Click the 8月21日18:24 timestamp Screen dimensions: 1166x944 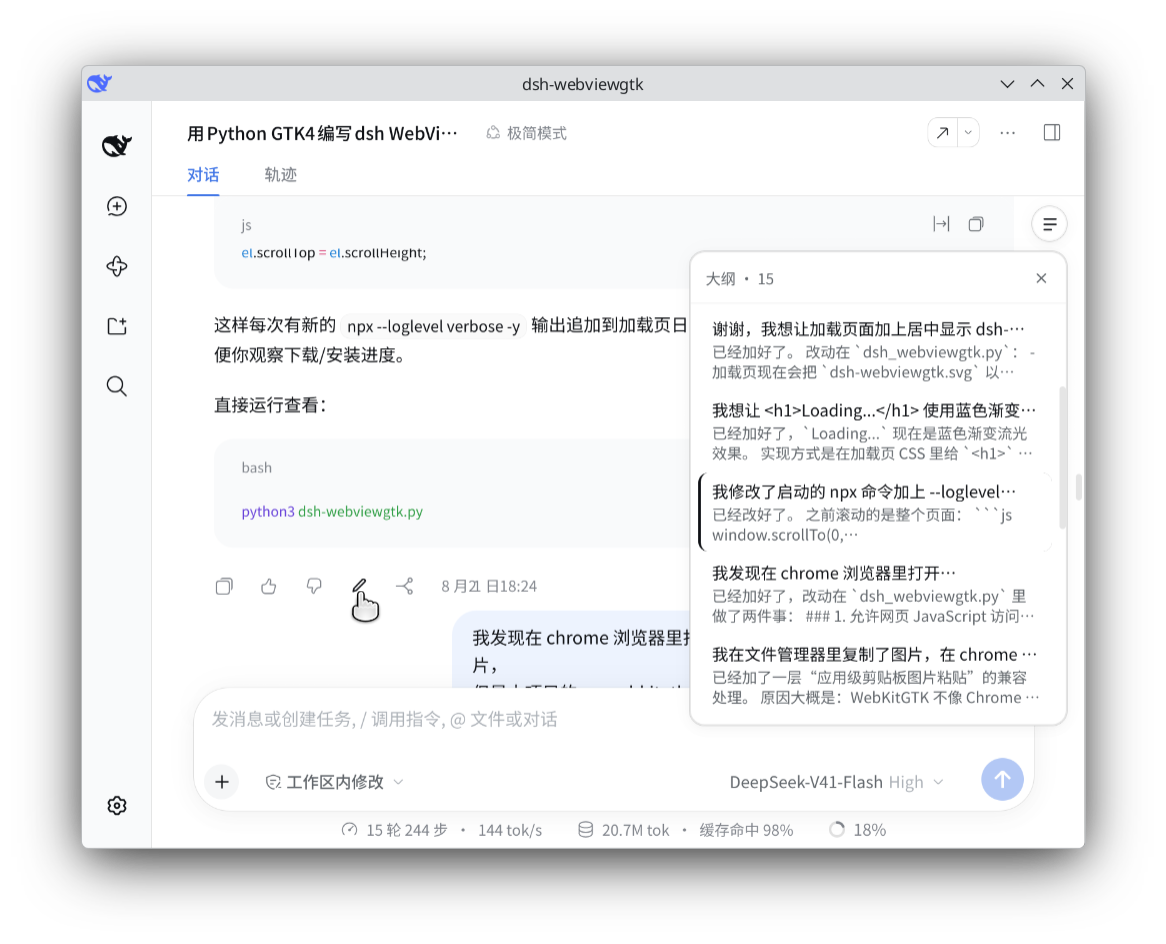(x=489, y=586)
